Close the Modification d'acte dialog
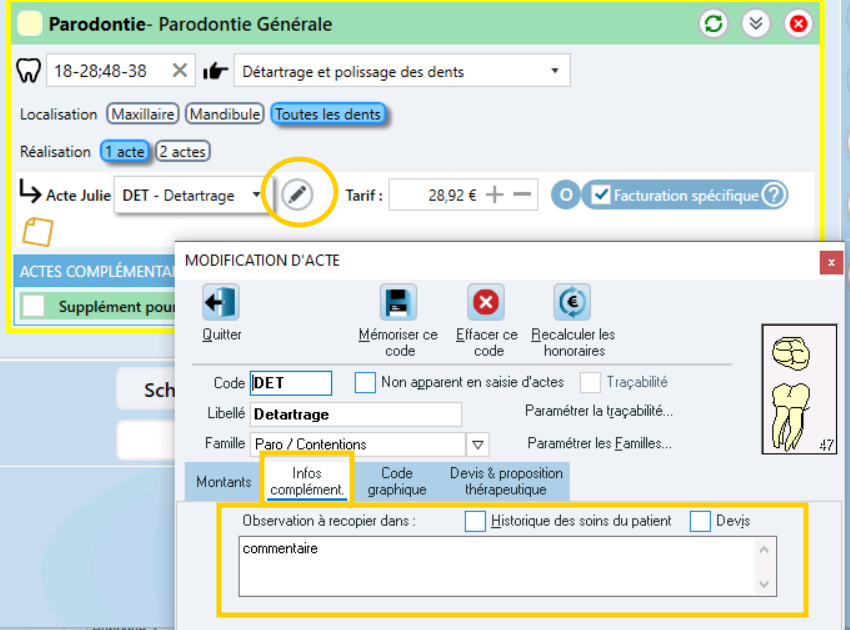 831,263
